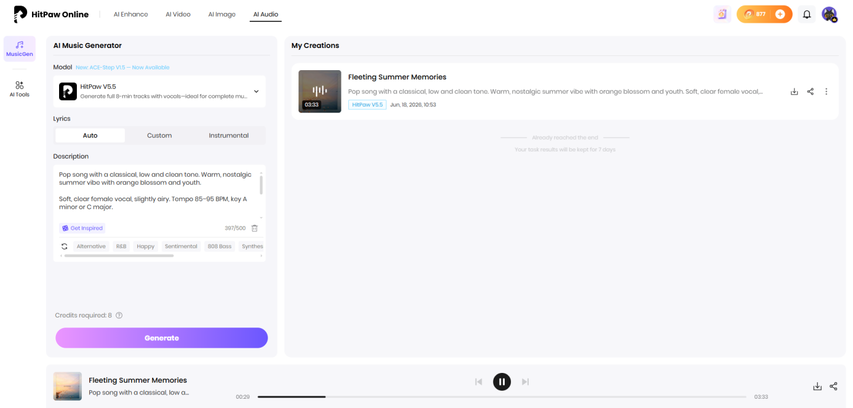Open the HitPaw Online logo home
This screenshot has height=408, width=853.
pos(51,14)
